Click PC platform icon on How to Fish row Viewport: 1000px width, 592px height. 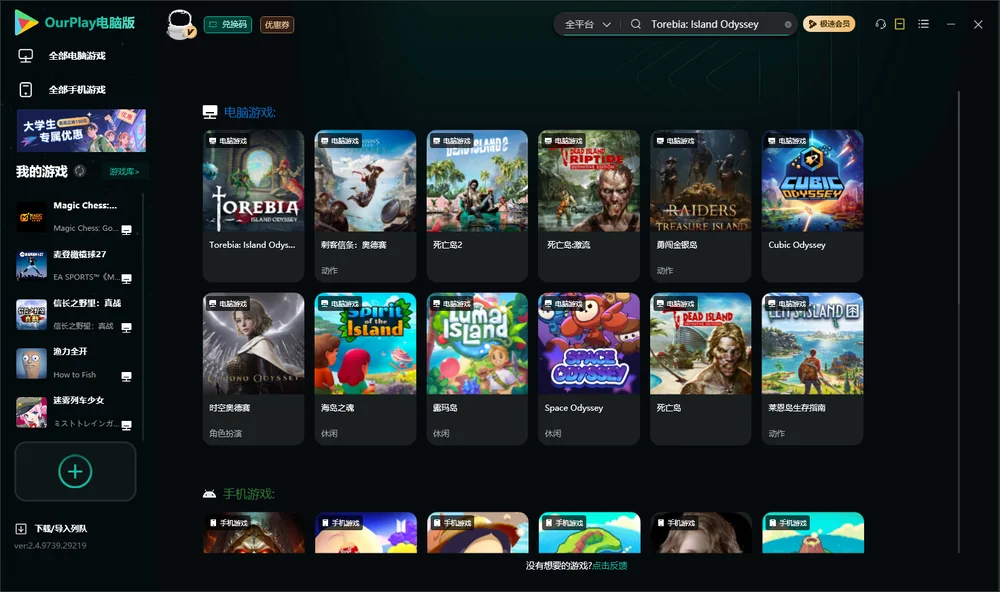pyautogui.click(x=126, y=376)
